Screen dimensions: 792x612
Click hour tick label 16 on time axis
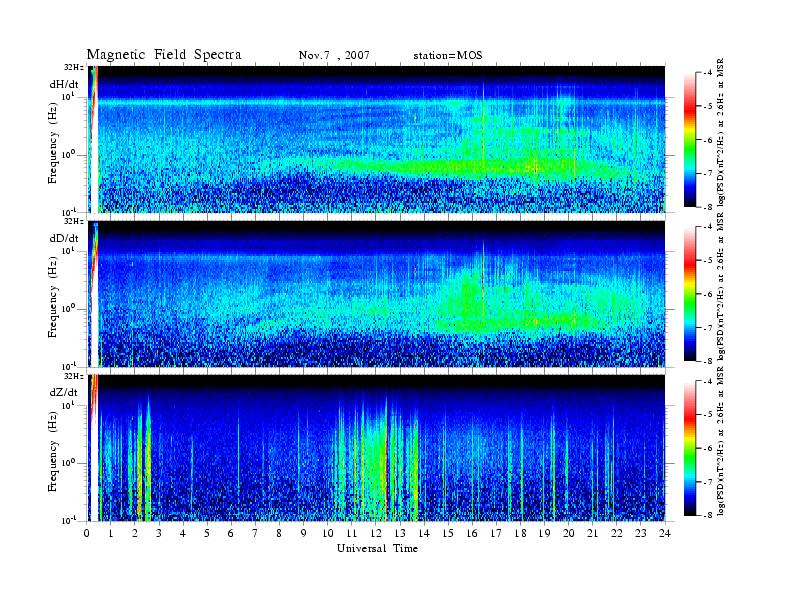point(472,534)
